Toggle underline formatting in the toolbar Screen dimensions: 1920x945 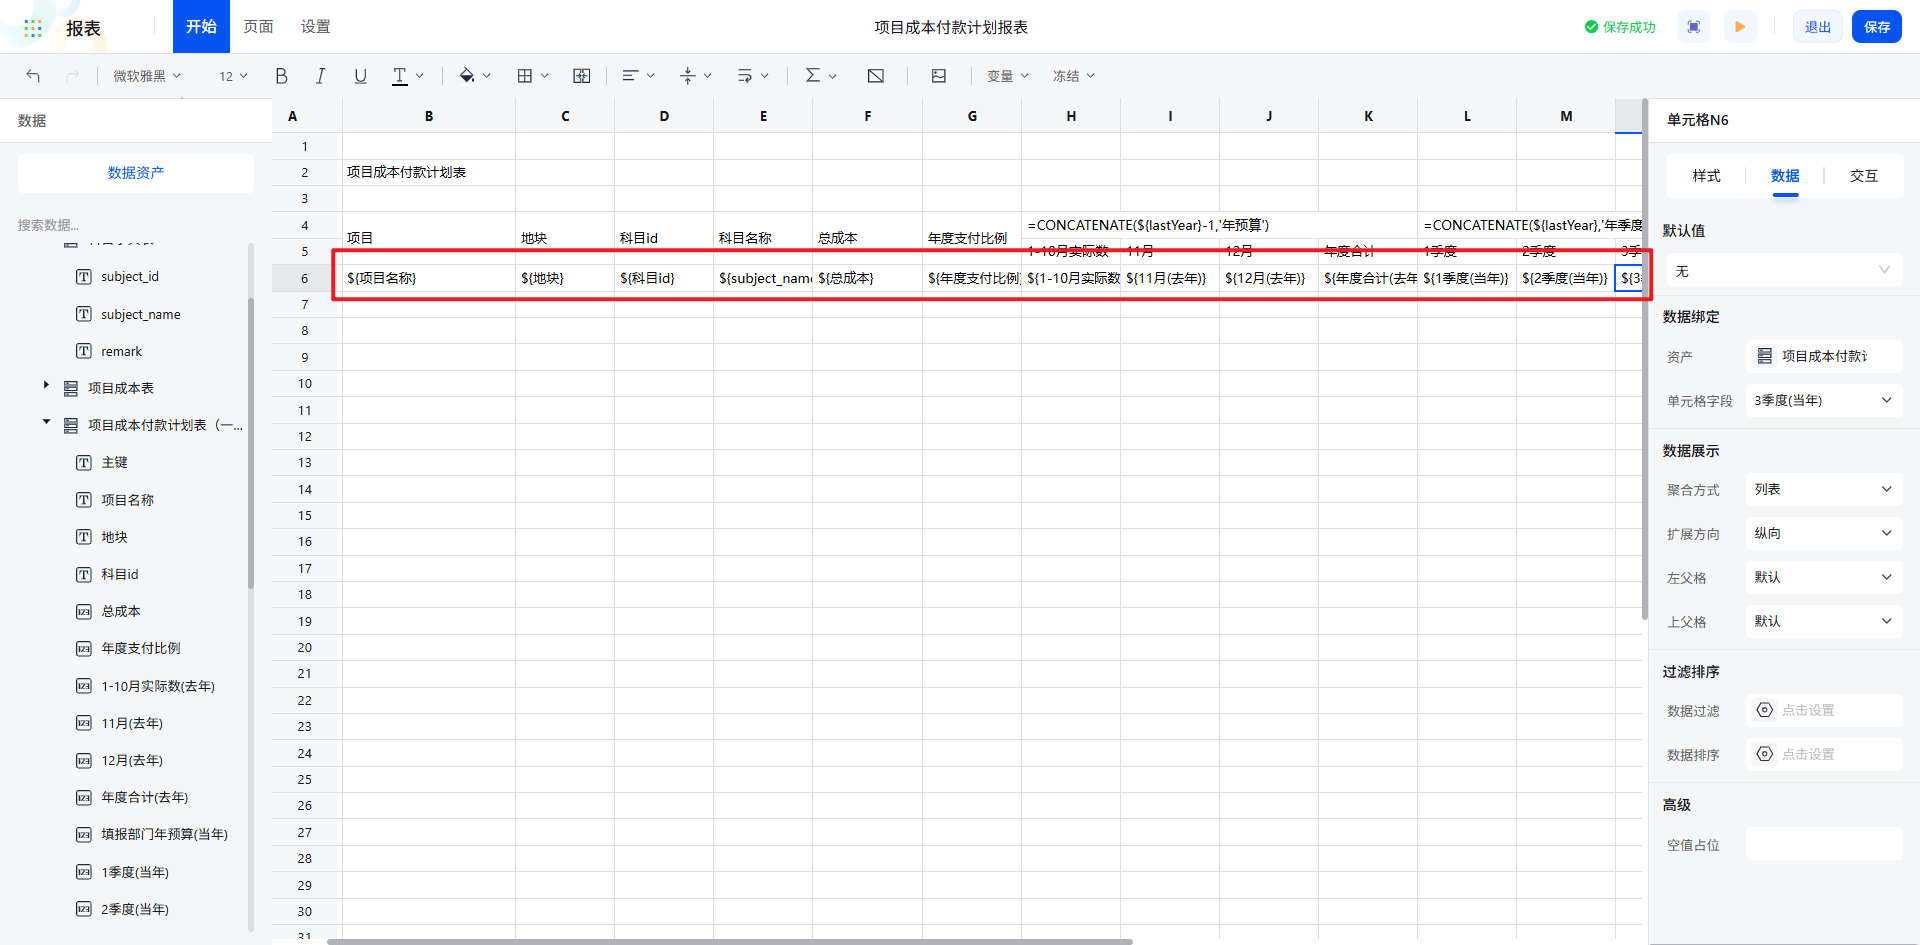[360, 76]
